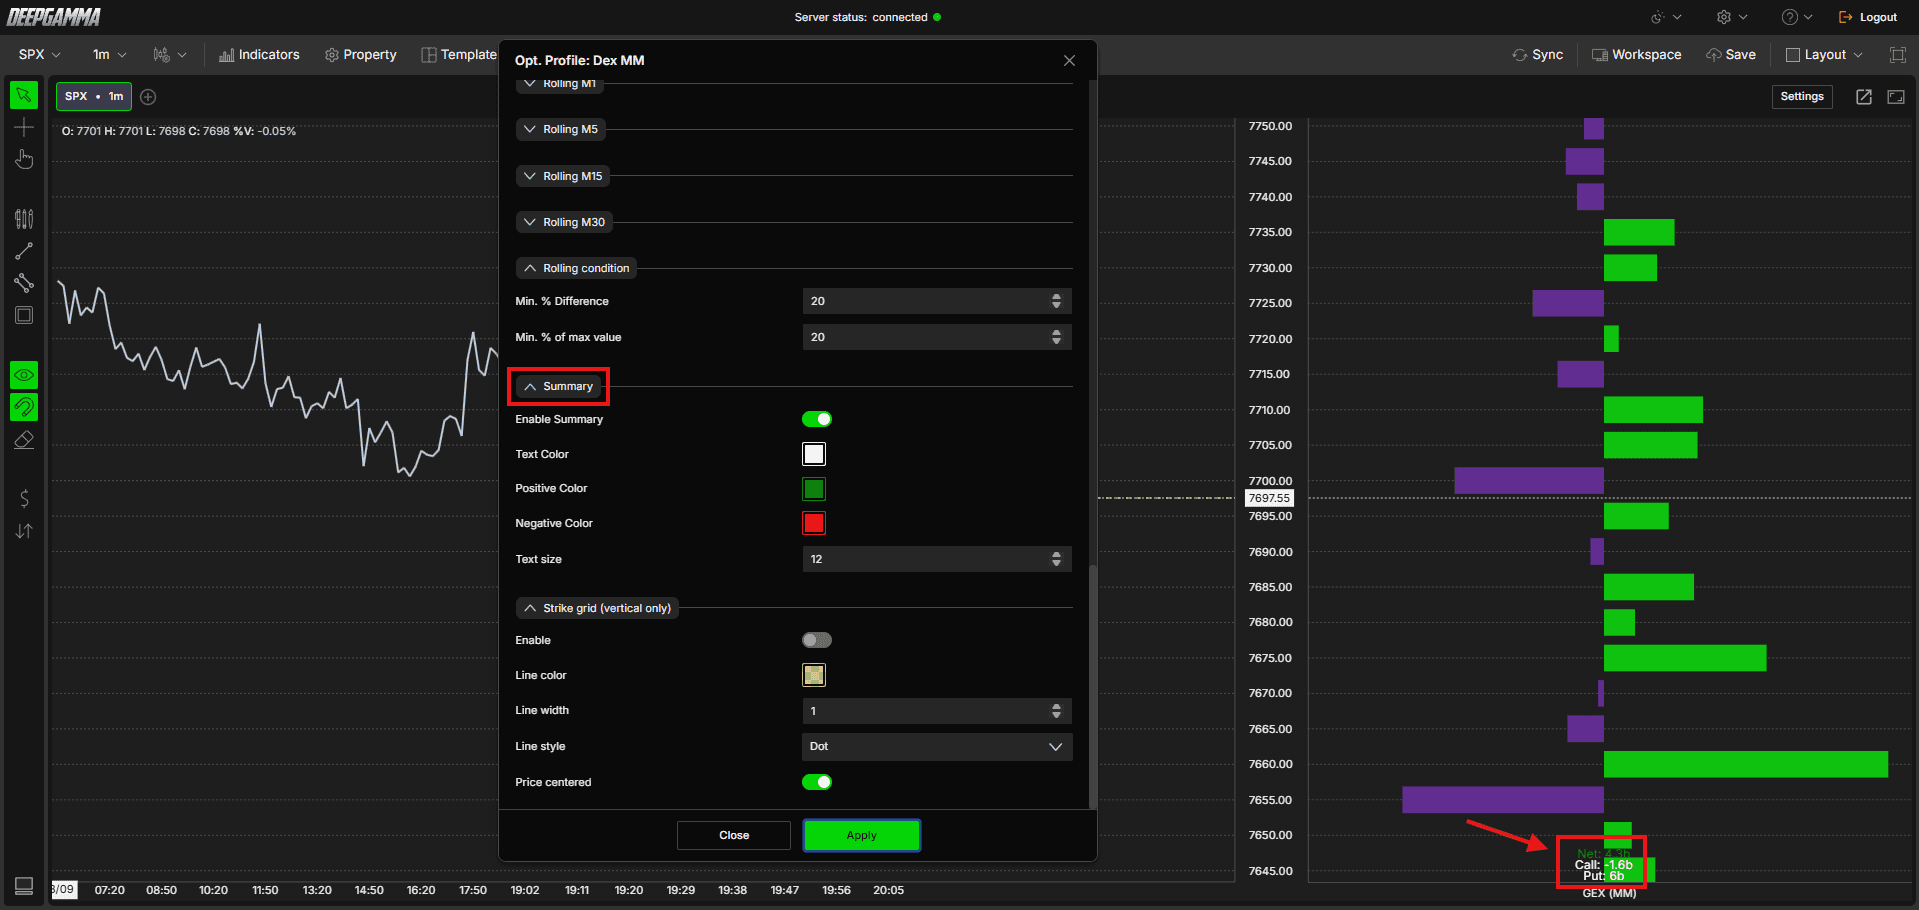The image size is (1919, 910).
Task: Click the Apply button
Action: [861, 835]
